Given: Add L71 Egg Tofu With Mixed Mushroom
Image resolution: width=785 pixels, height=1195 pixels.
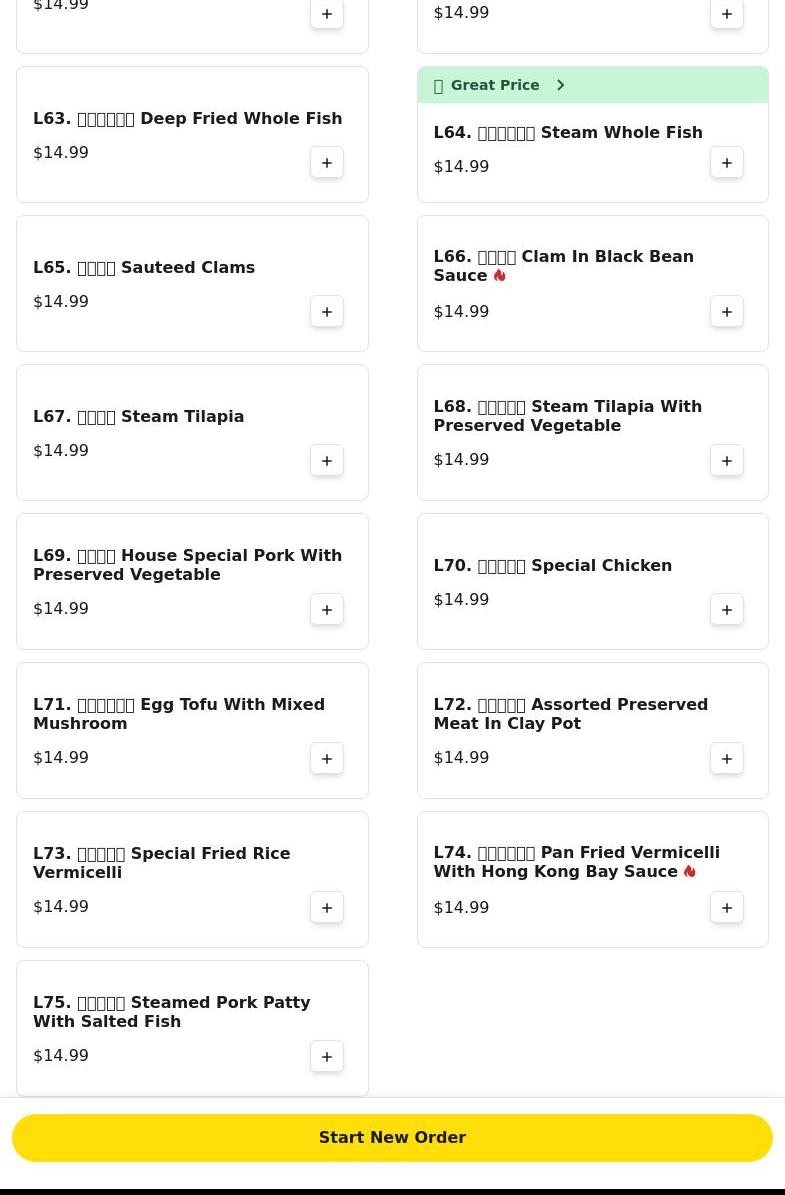Looking at the screenshot, I should click(327, 759).
